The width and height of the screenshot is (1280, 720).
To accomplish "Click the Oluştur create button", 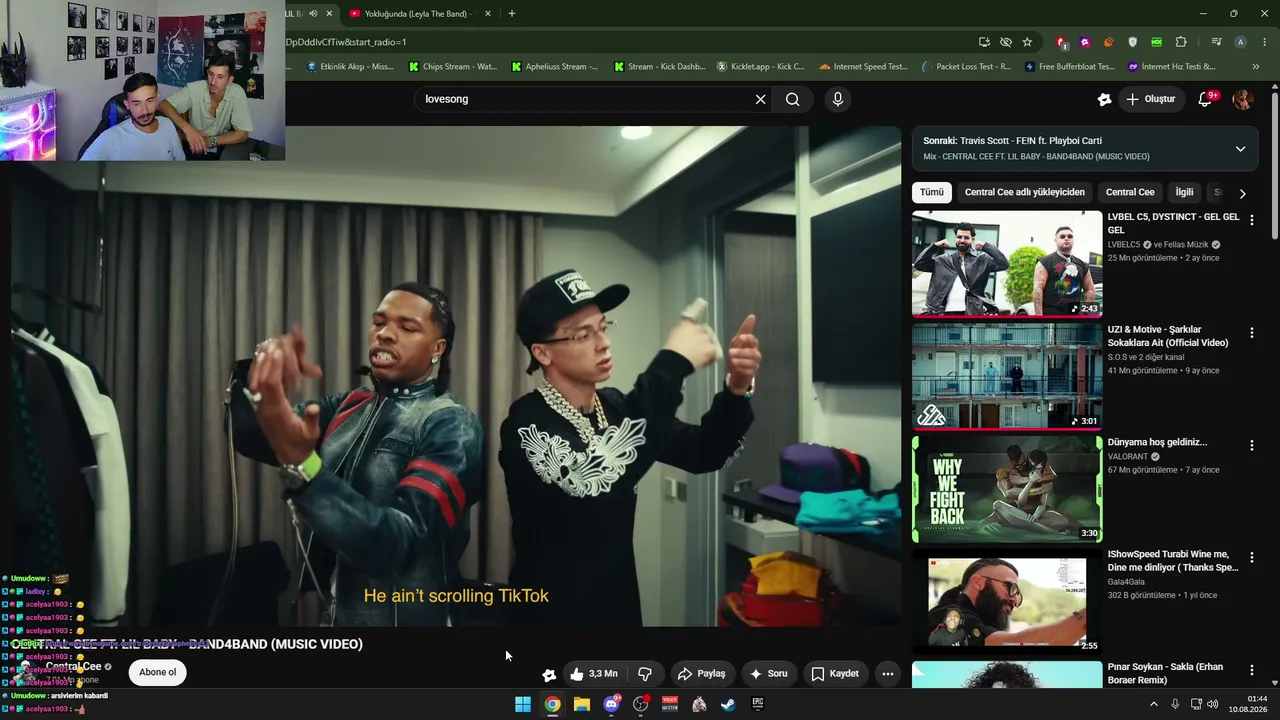I will (1150, 99).
